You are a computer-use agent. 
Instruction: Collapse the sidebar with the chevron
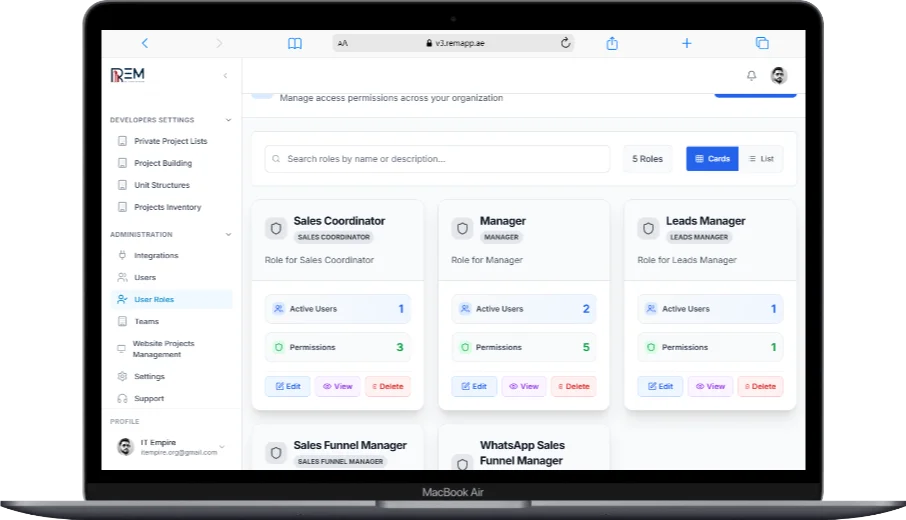tap(225, 76)
